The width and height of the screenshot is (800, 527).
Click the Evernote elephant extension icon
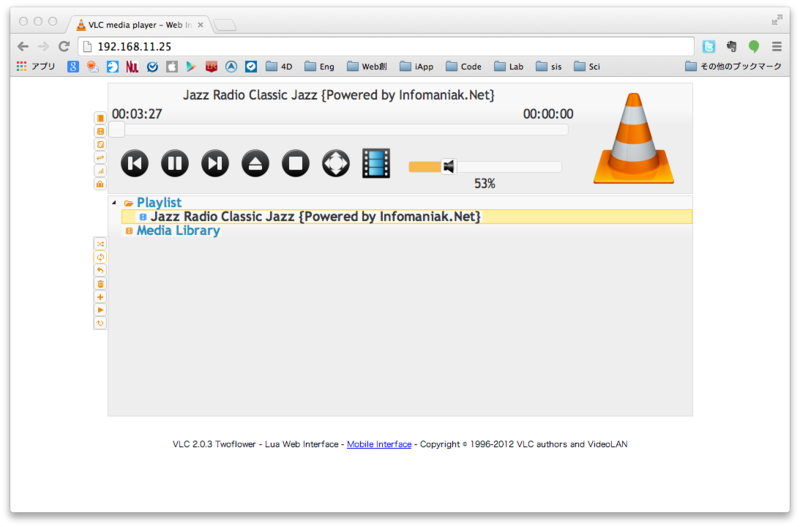click(x=732, y=46)
